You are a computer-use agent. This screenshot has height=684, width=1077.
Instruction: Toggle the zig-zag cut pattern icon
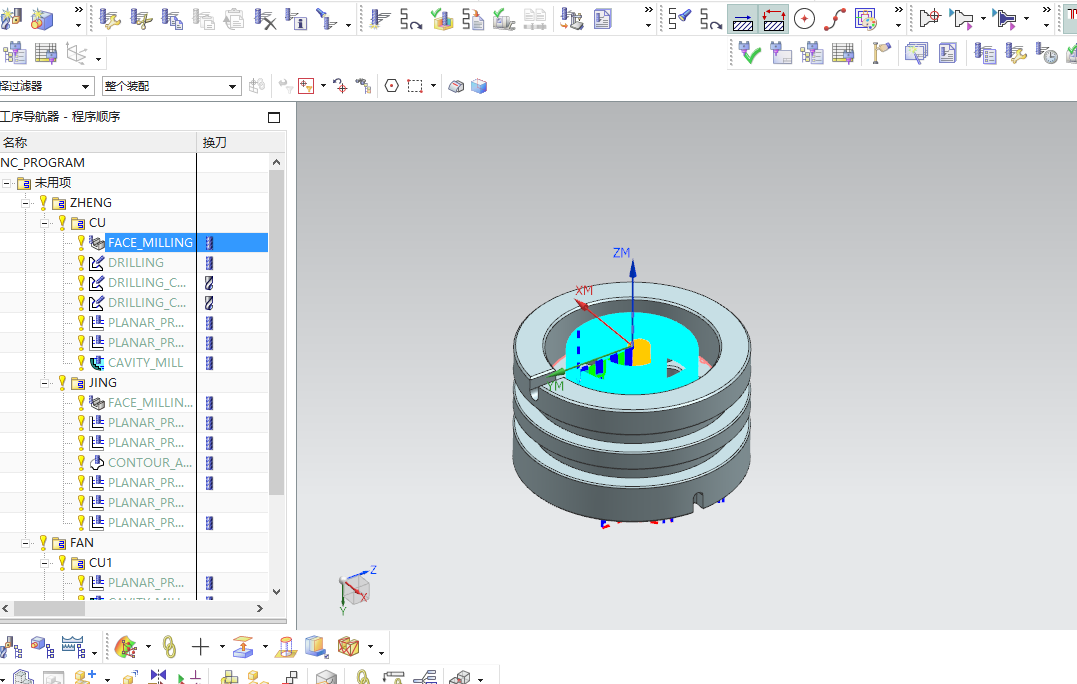(773, 19)
